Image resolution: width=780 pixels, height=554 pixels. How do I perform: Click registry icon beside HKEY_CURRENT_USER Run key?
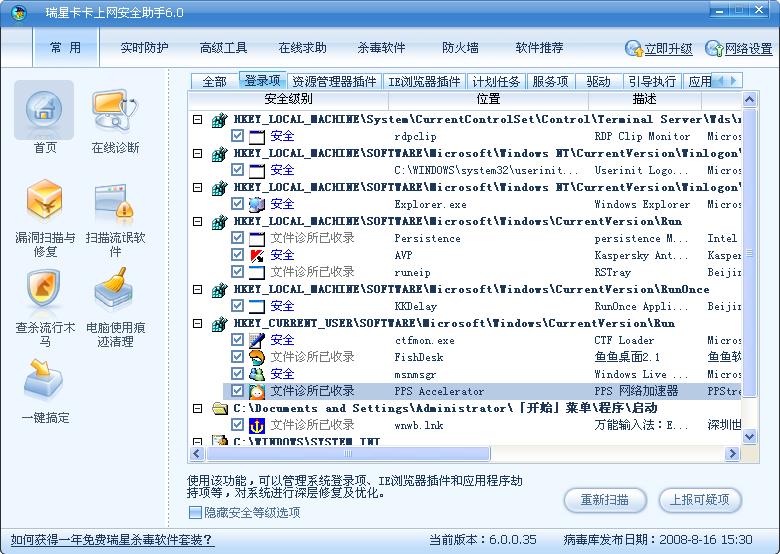[219, 324]
